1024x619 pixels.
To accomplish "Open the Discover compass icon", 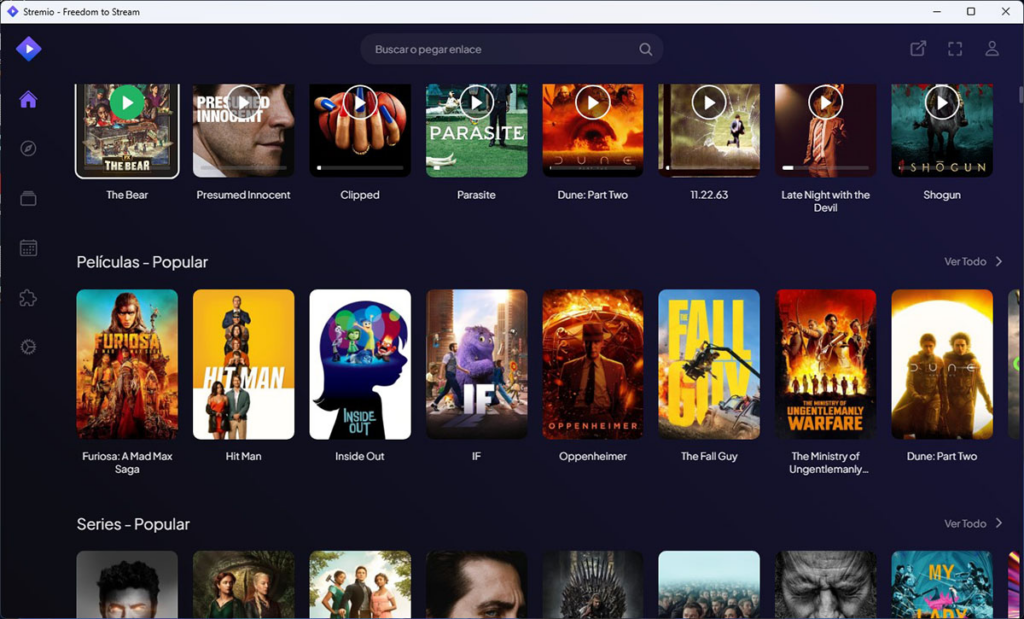I will [28, 149].
